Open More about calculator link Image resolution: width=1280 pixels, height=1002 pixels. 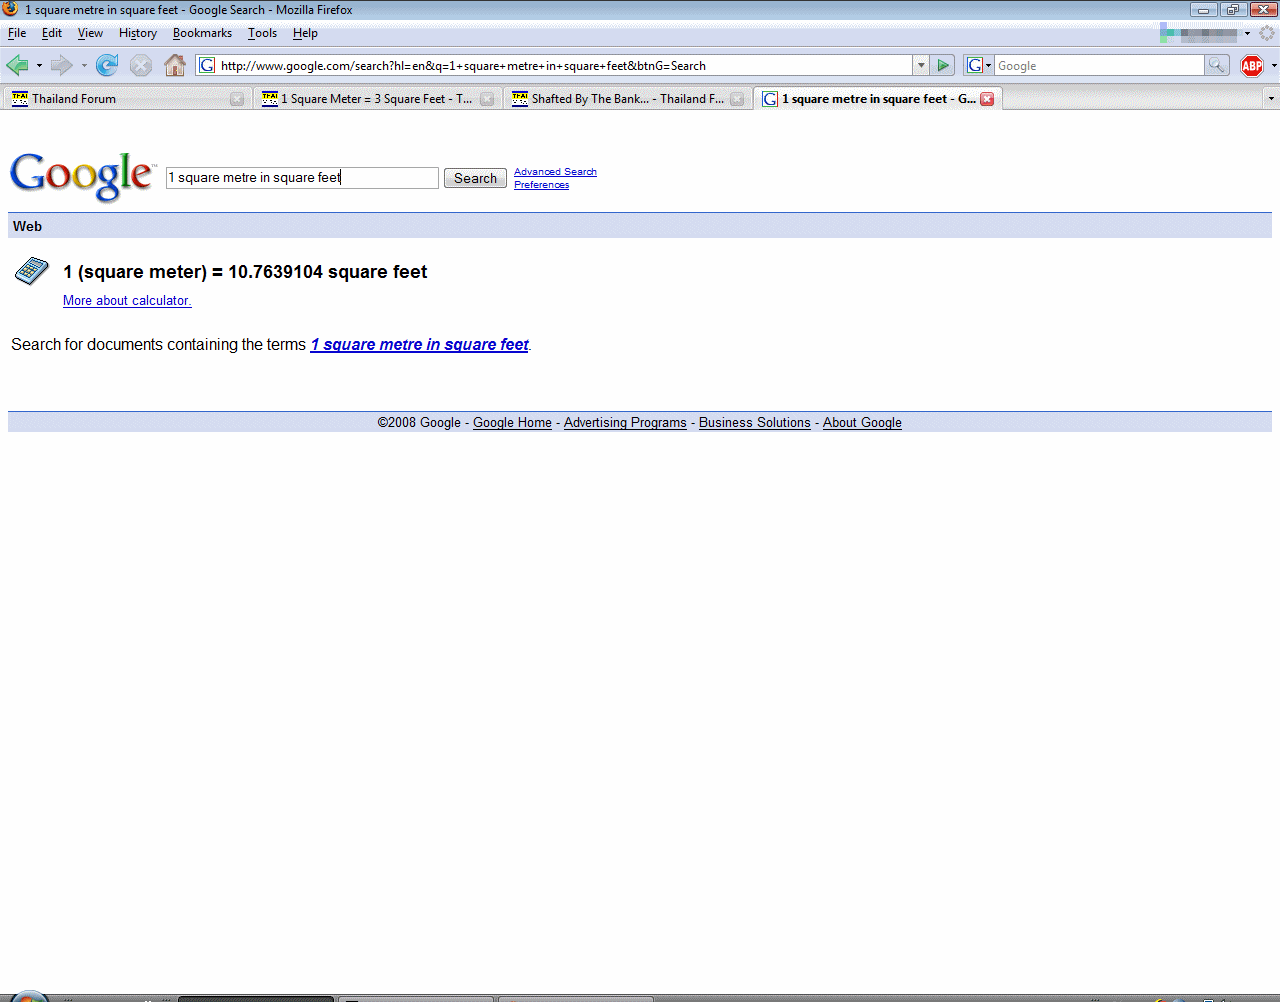click(x=127, y=300)
